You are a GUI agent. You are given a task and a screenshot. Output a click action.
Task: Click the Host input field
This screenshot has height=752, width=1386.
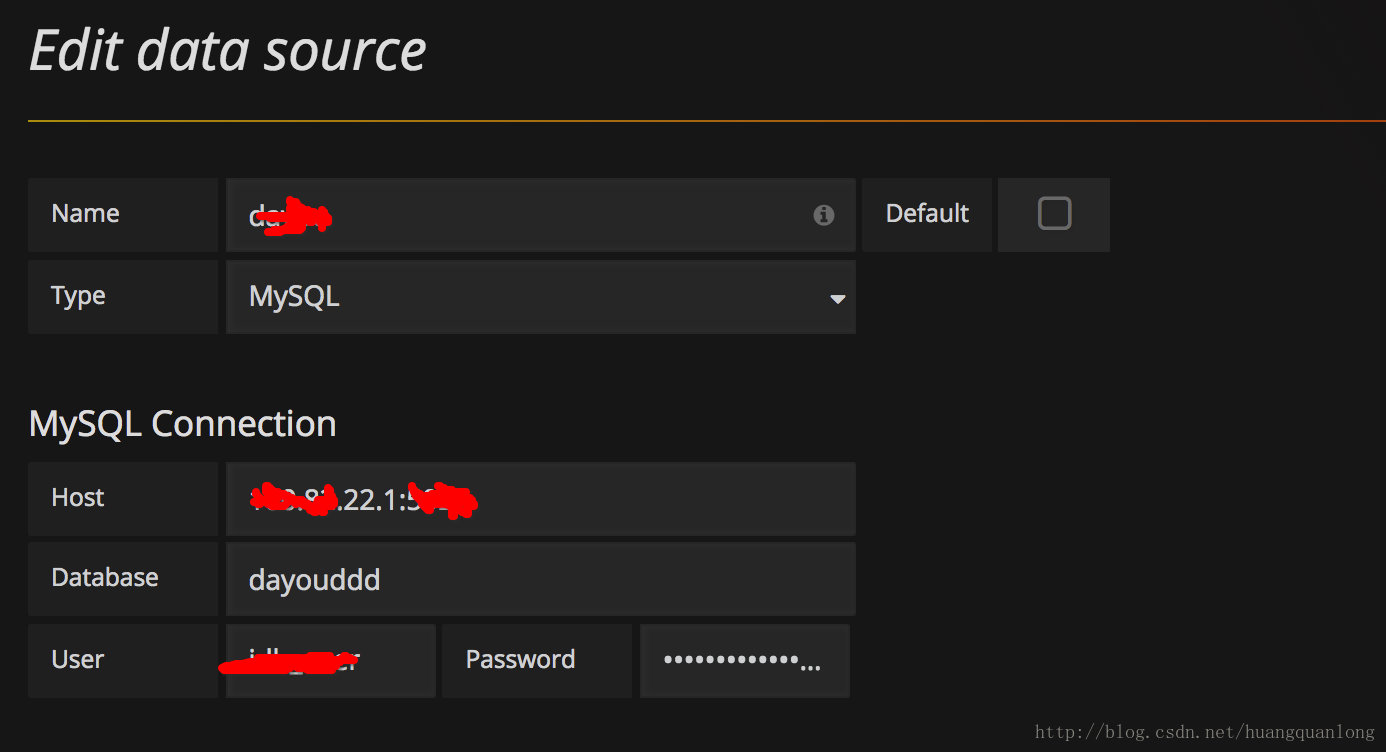(x=541, y=499)
